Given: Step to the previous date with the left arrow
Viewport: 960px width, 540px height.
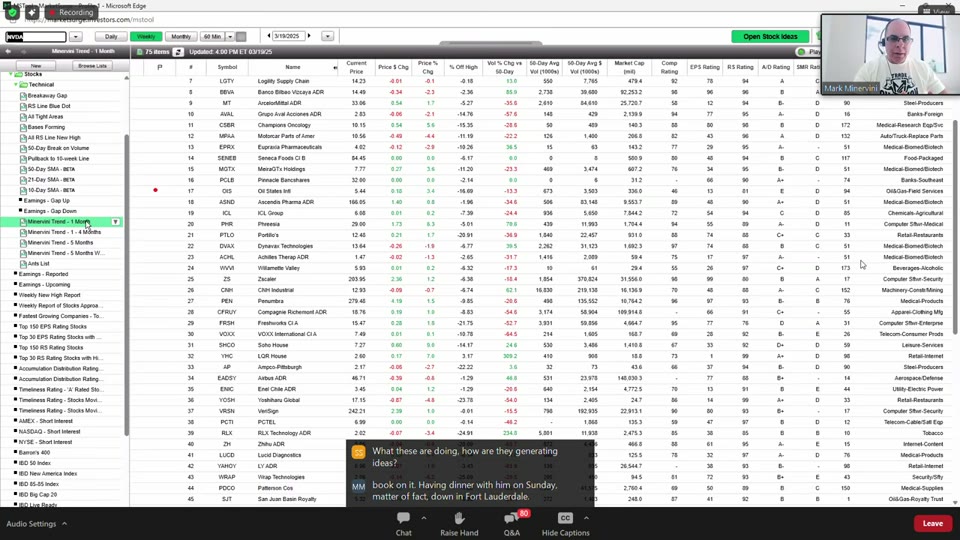Looking at the screenshot, I should [x=269, y=36].
